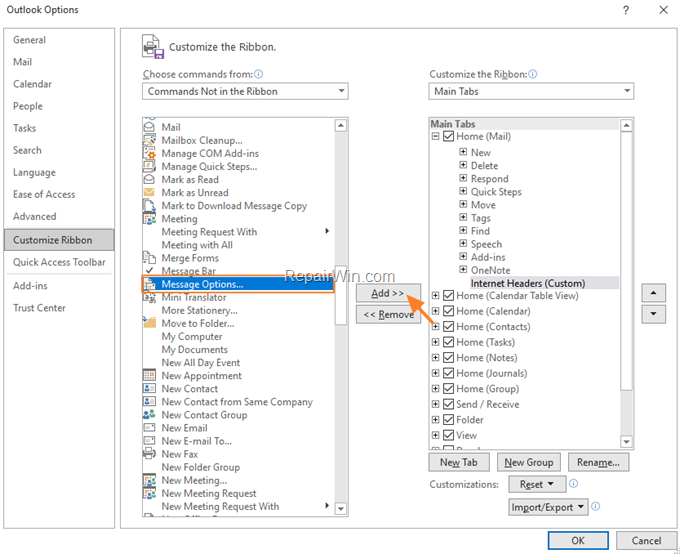This screenshot has width=680, height=554.
Task: Click the info icon beside Import/Export
Action: click(595, 506)
